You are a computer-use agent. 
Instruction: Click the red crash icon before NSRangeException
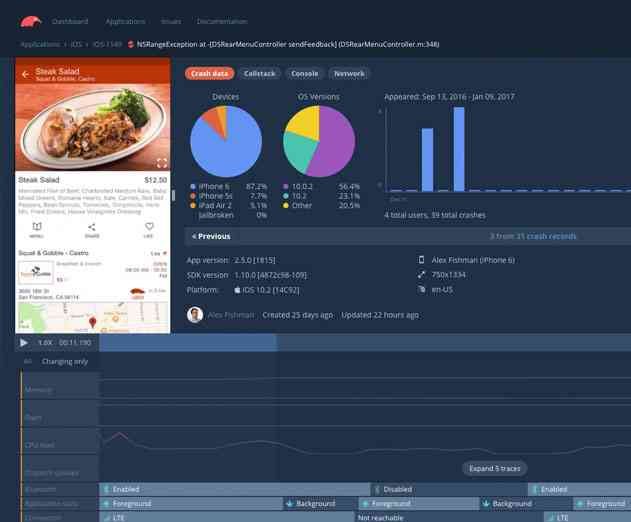click(130, 44)
